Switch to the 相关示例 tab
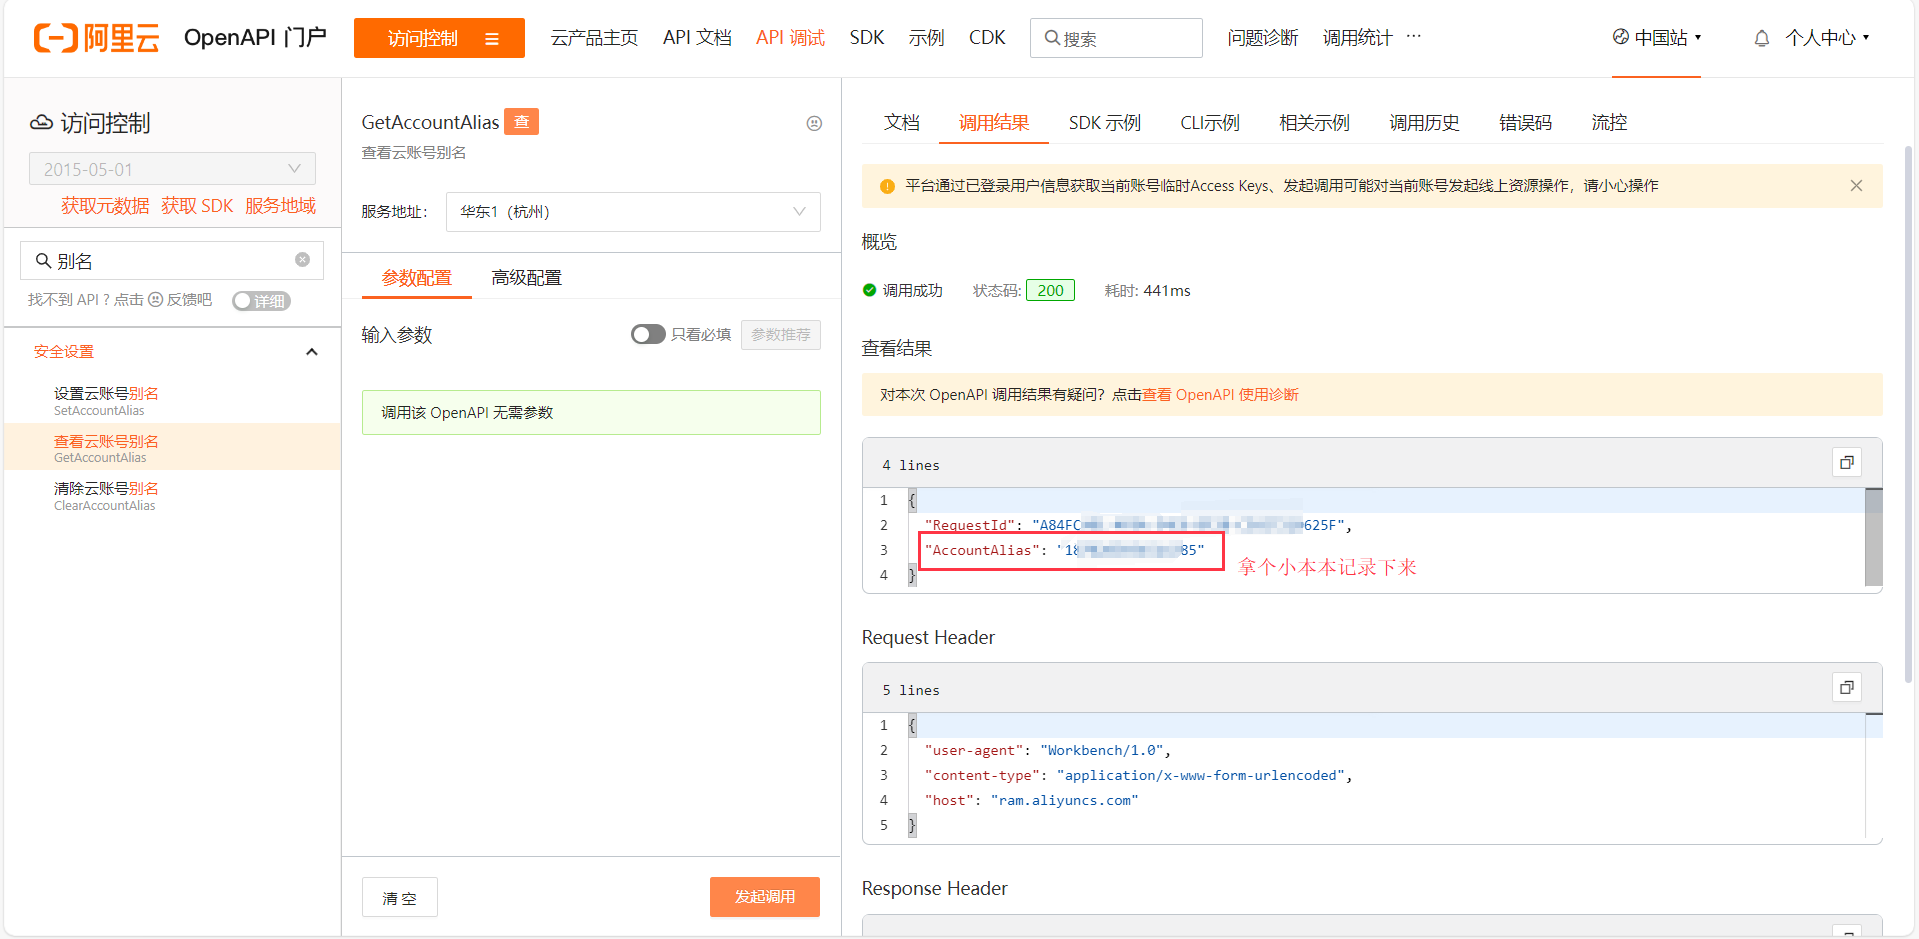Viewport: 1919px width, 939px height. tap(1314, 123)
